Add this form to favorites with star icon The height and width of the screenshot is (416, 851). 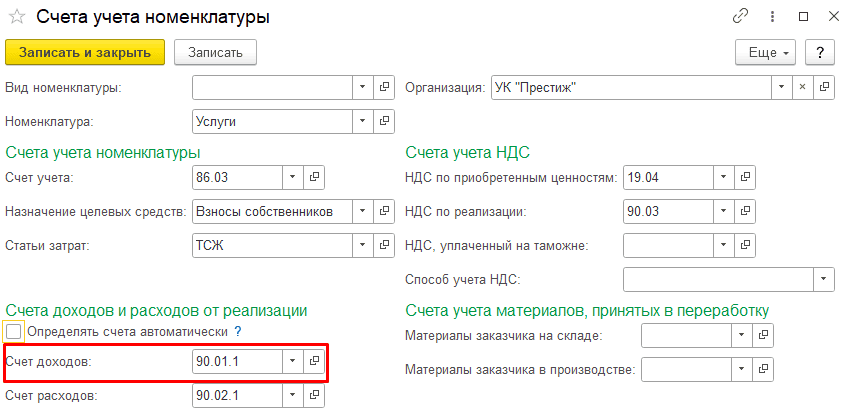[17, 17]
